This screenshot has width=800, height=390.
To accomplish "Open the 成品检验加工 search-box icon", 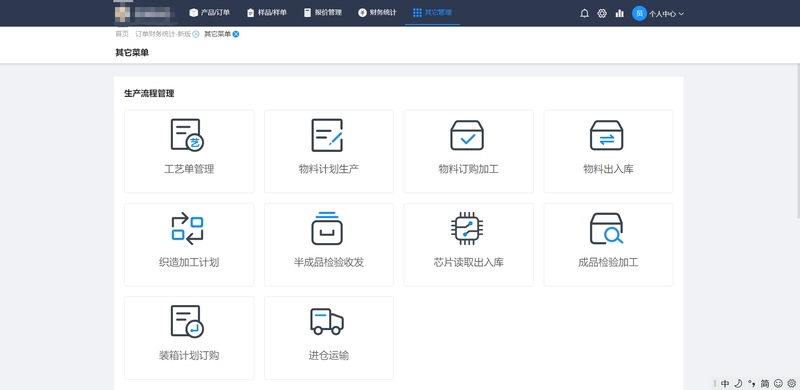I will click(x=607, y=229).
